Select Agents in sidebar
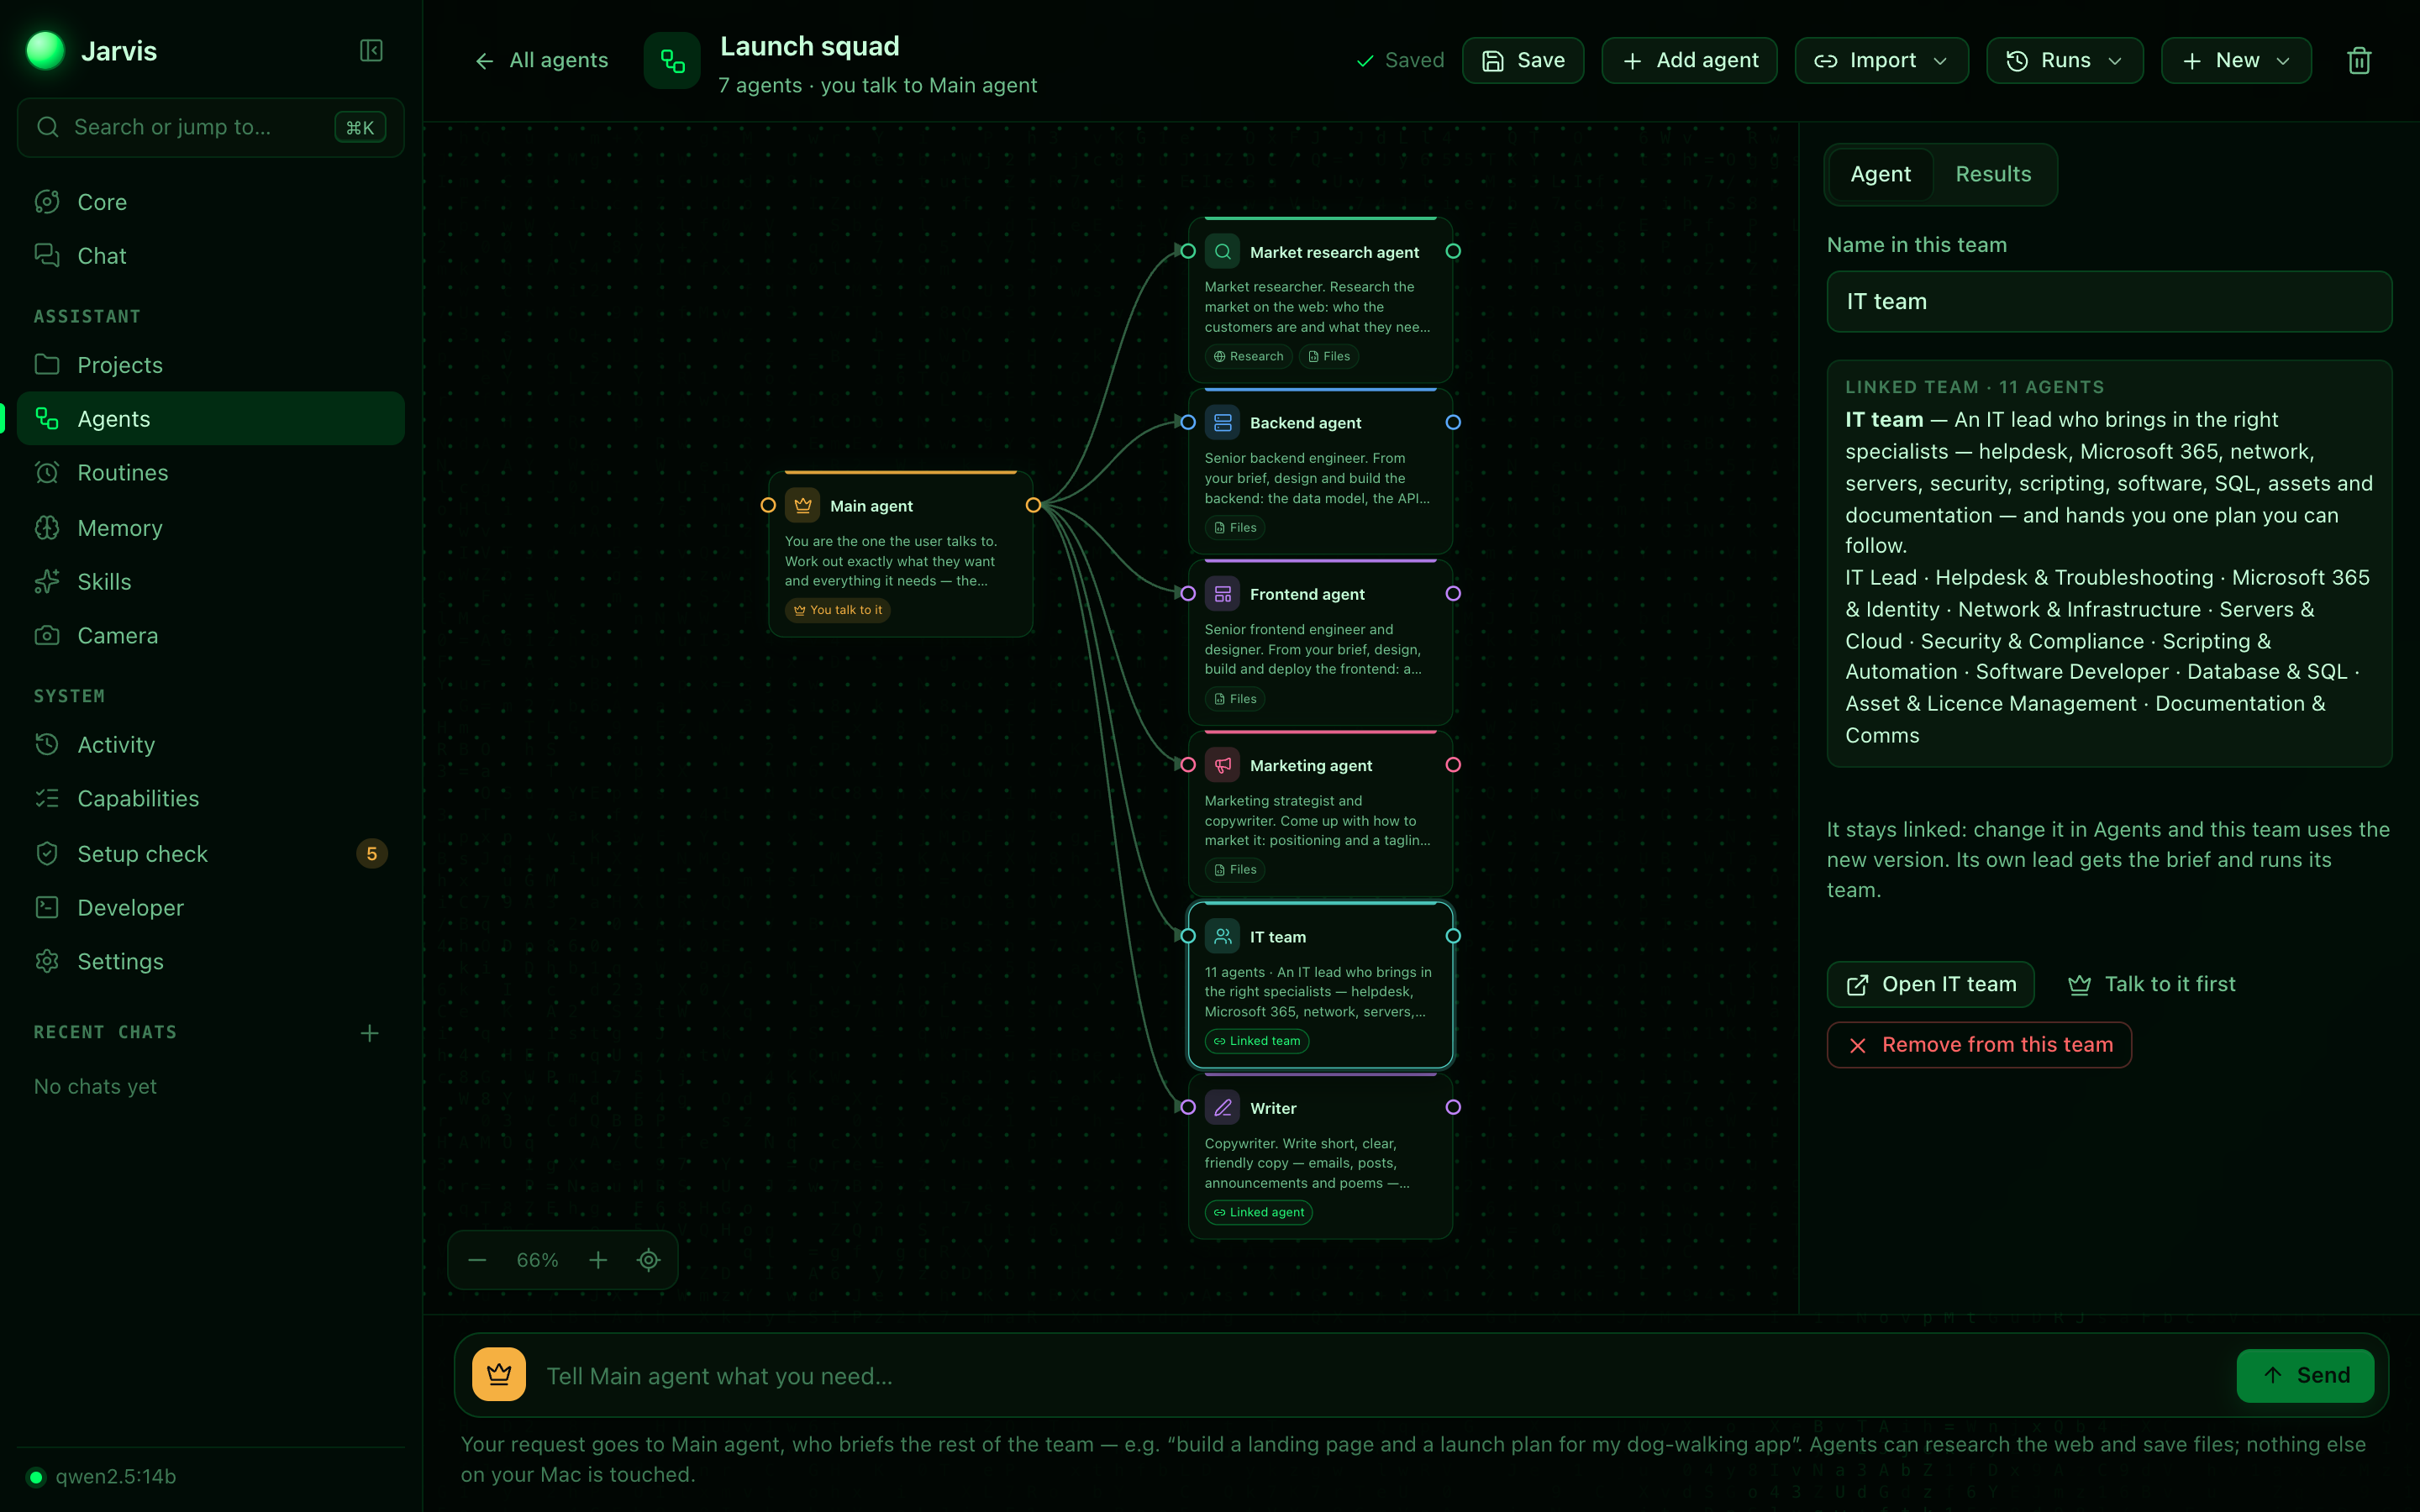Image resolution: width=2420 pixels, height=1512 pixels. (x=211, y=419)
